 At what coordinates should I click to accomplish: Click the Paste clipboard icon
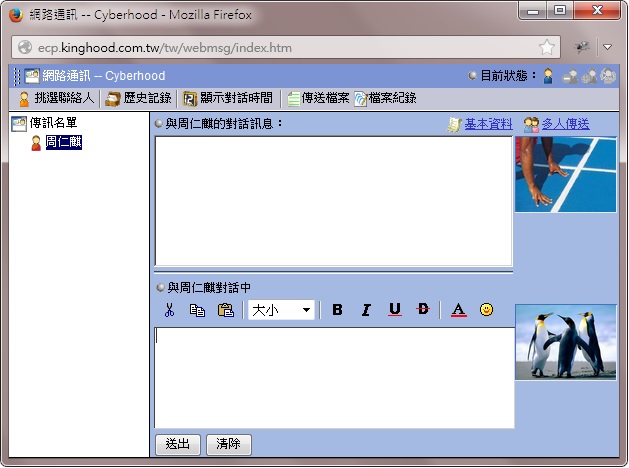225,310
